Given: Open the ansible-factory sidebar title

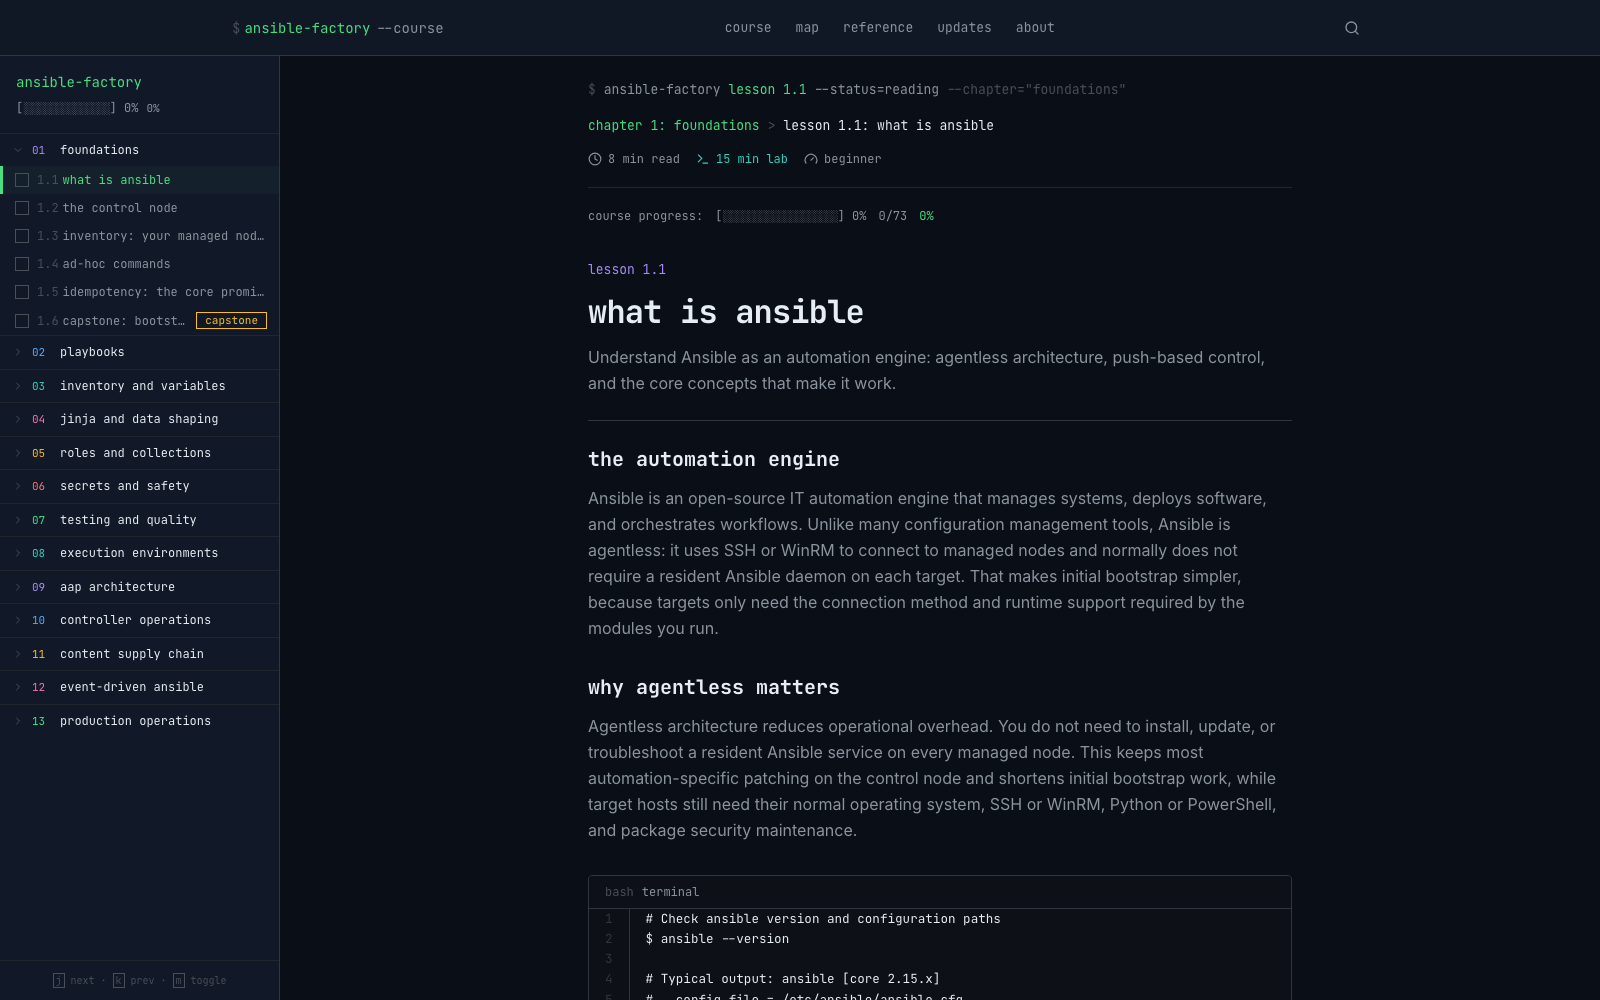Looking at the screenshot, I should click(x=79, y=82).
